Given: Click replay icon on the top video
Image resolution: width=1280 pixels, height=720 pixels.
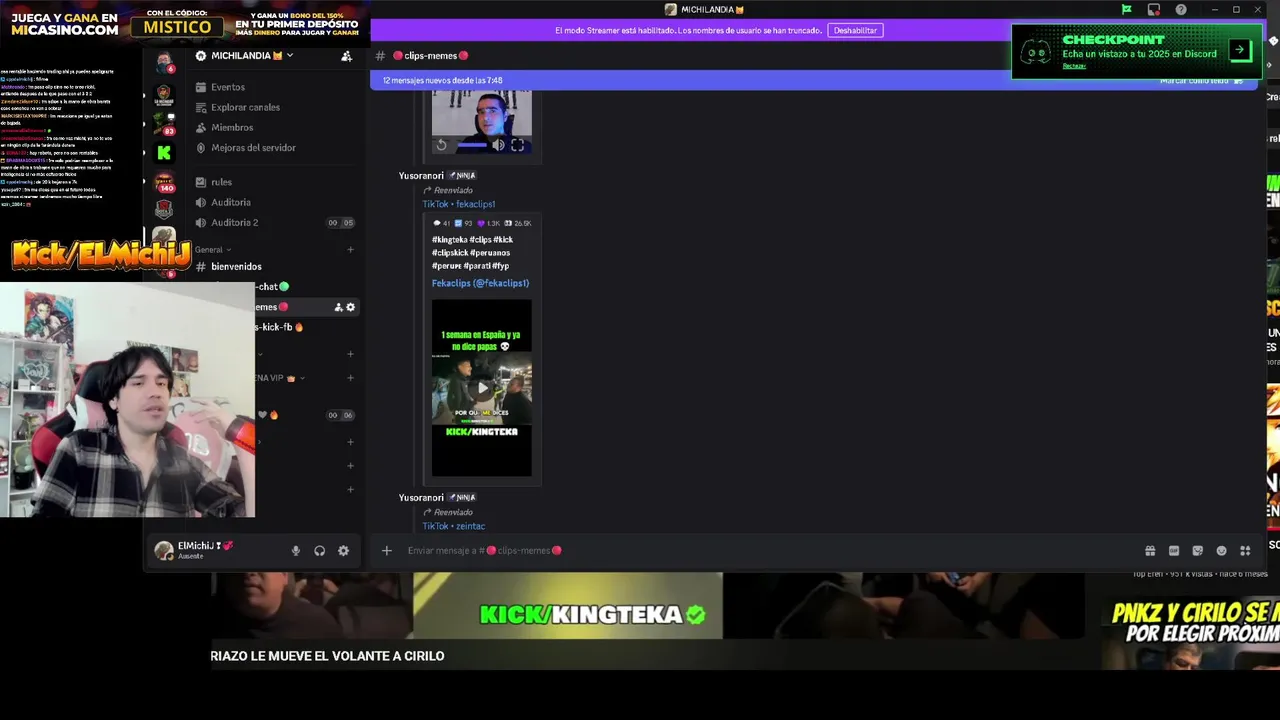Looking at the screenshot, I should [441, 145].
